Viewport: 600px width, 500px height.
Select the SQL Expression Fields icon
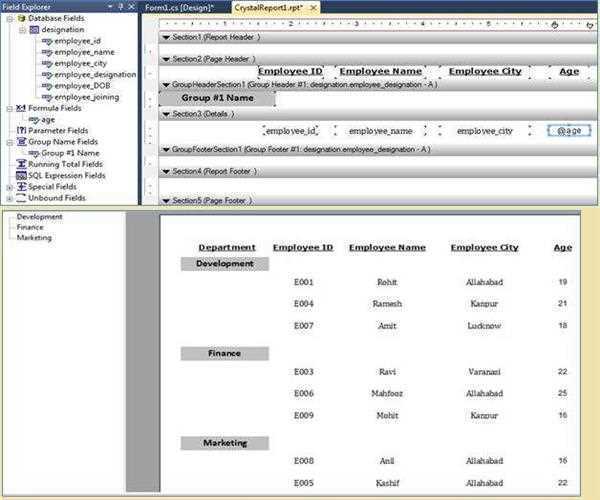[21, 175]
